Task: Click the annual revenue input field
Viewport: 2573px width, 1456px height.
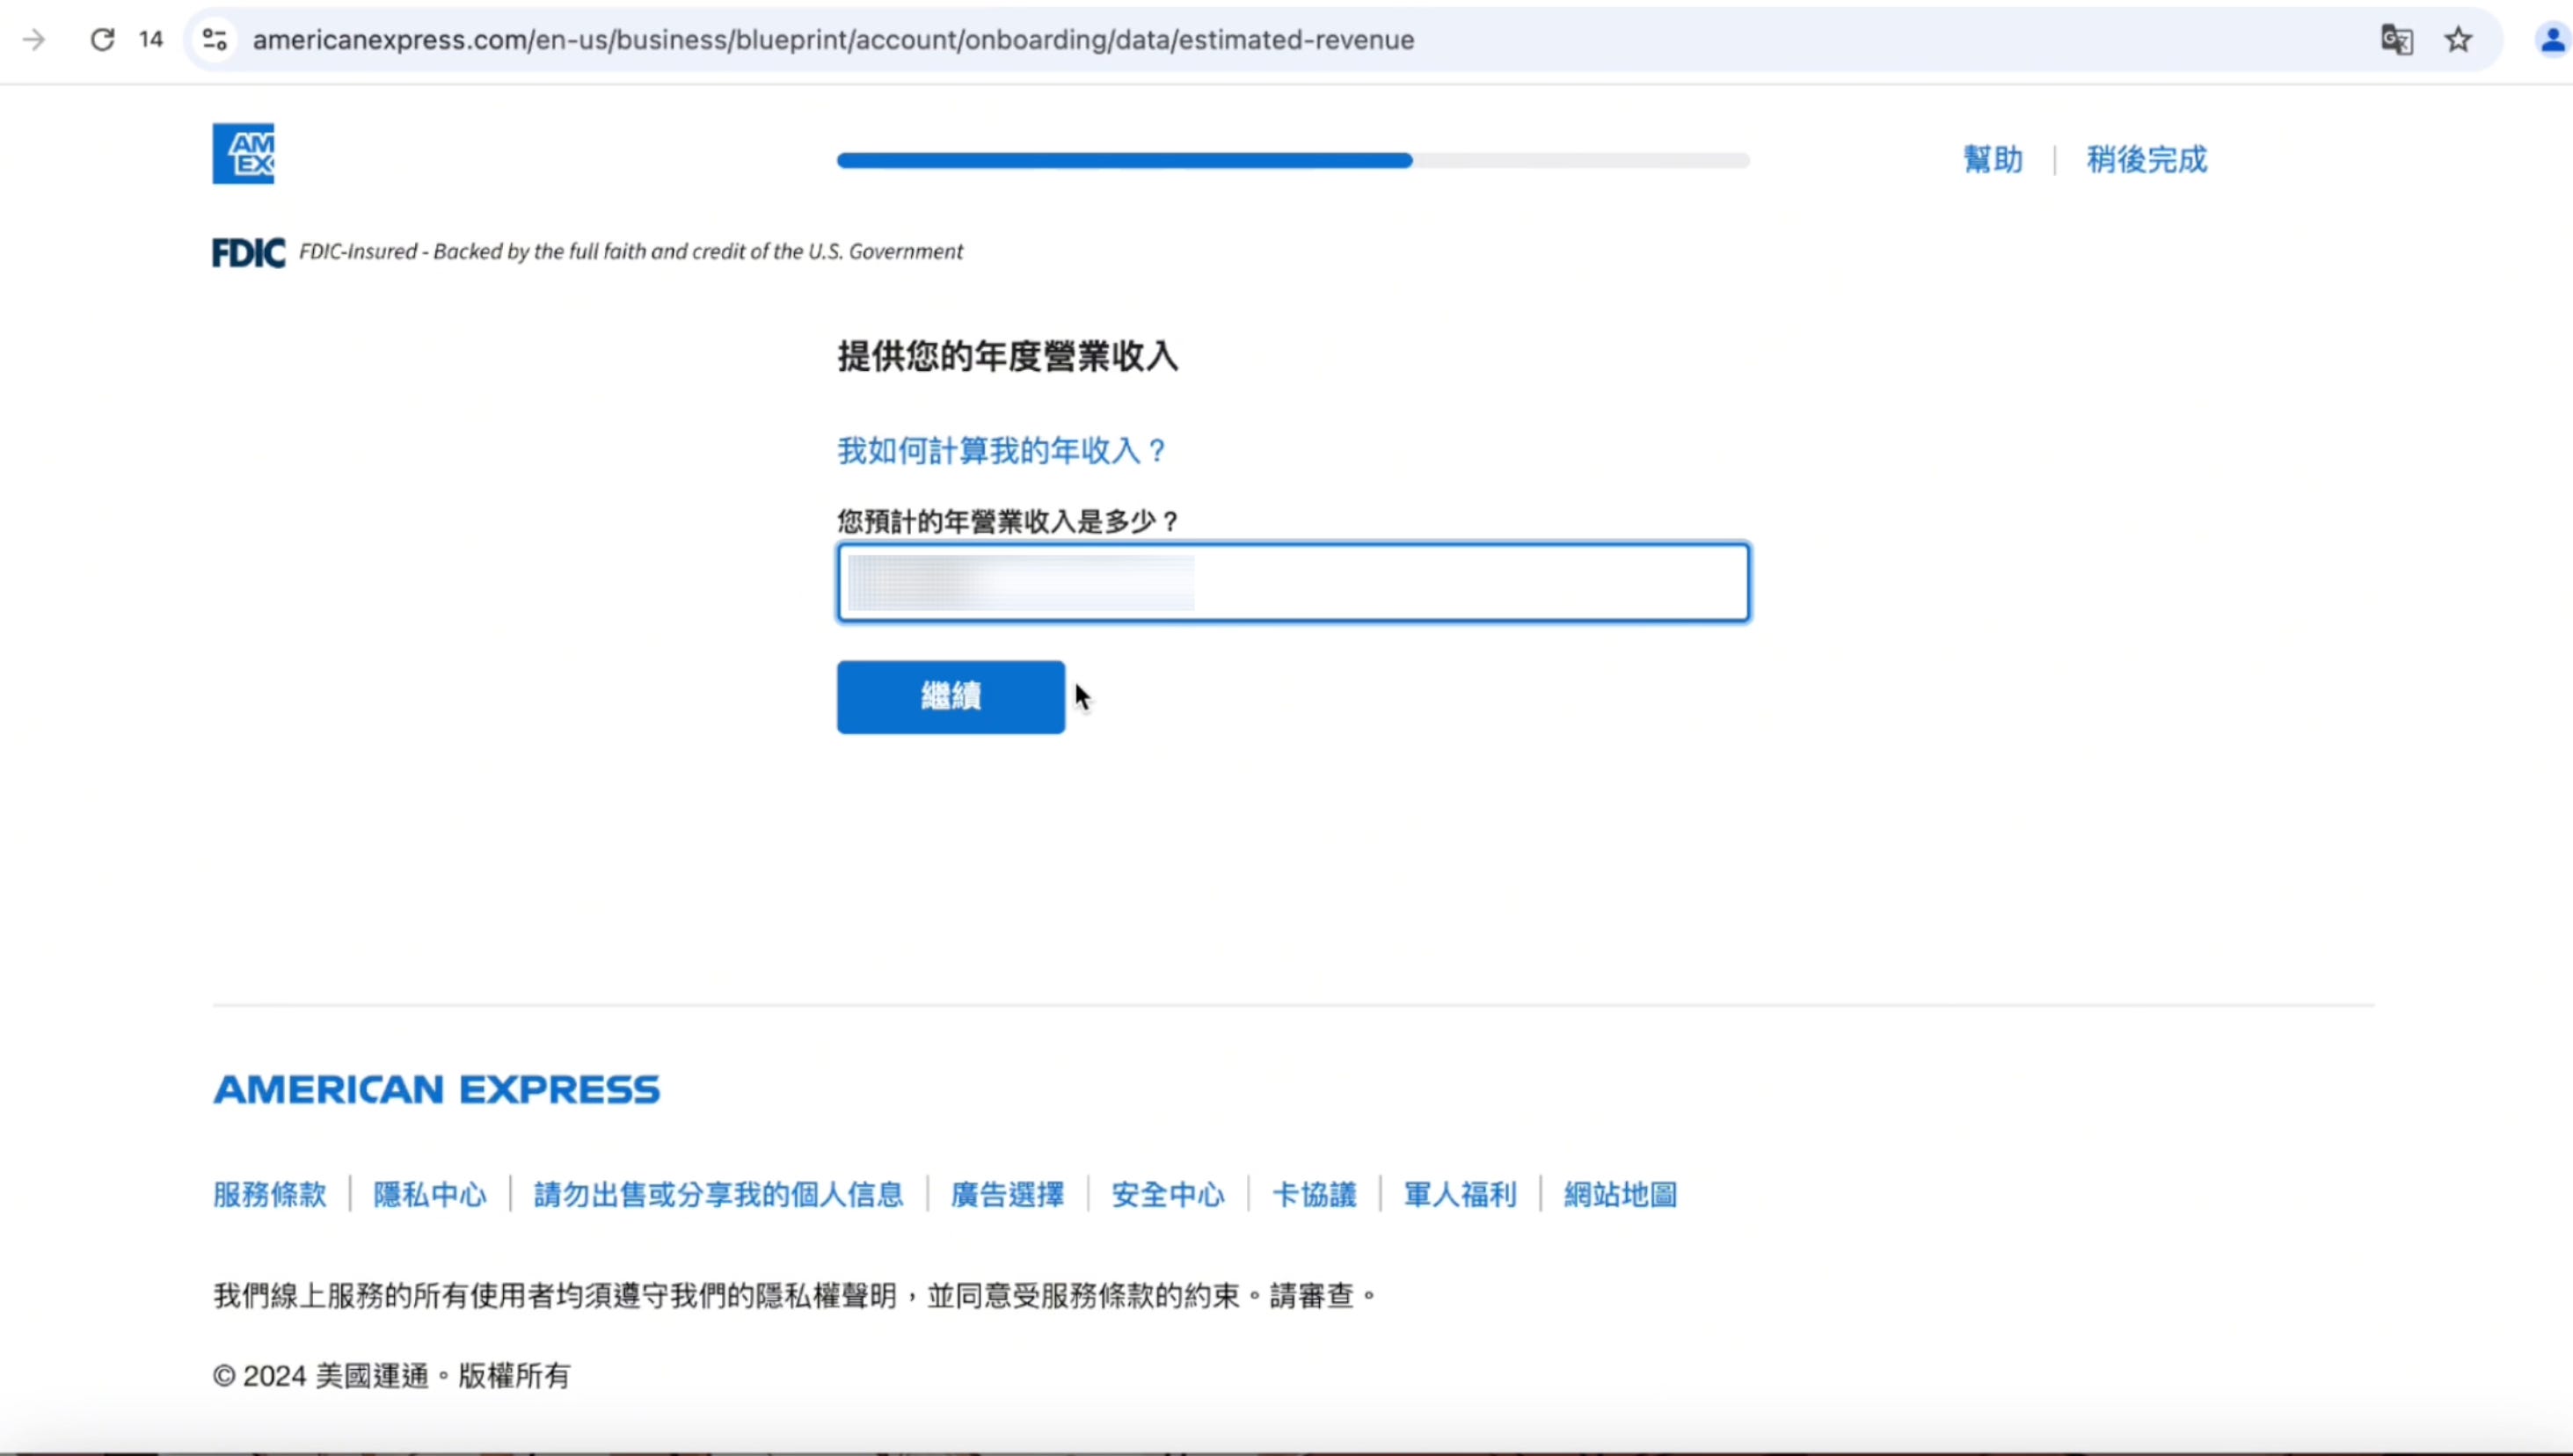Action: pos(1292,583)
